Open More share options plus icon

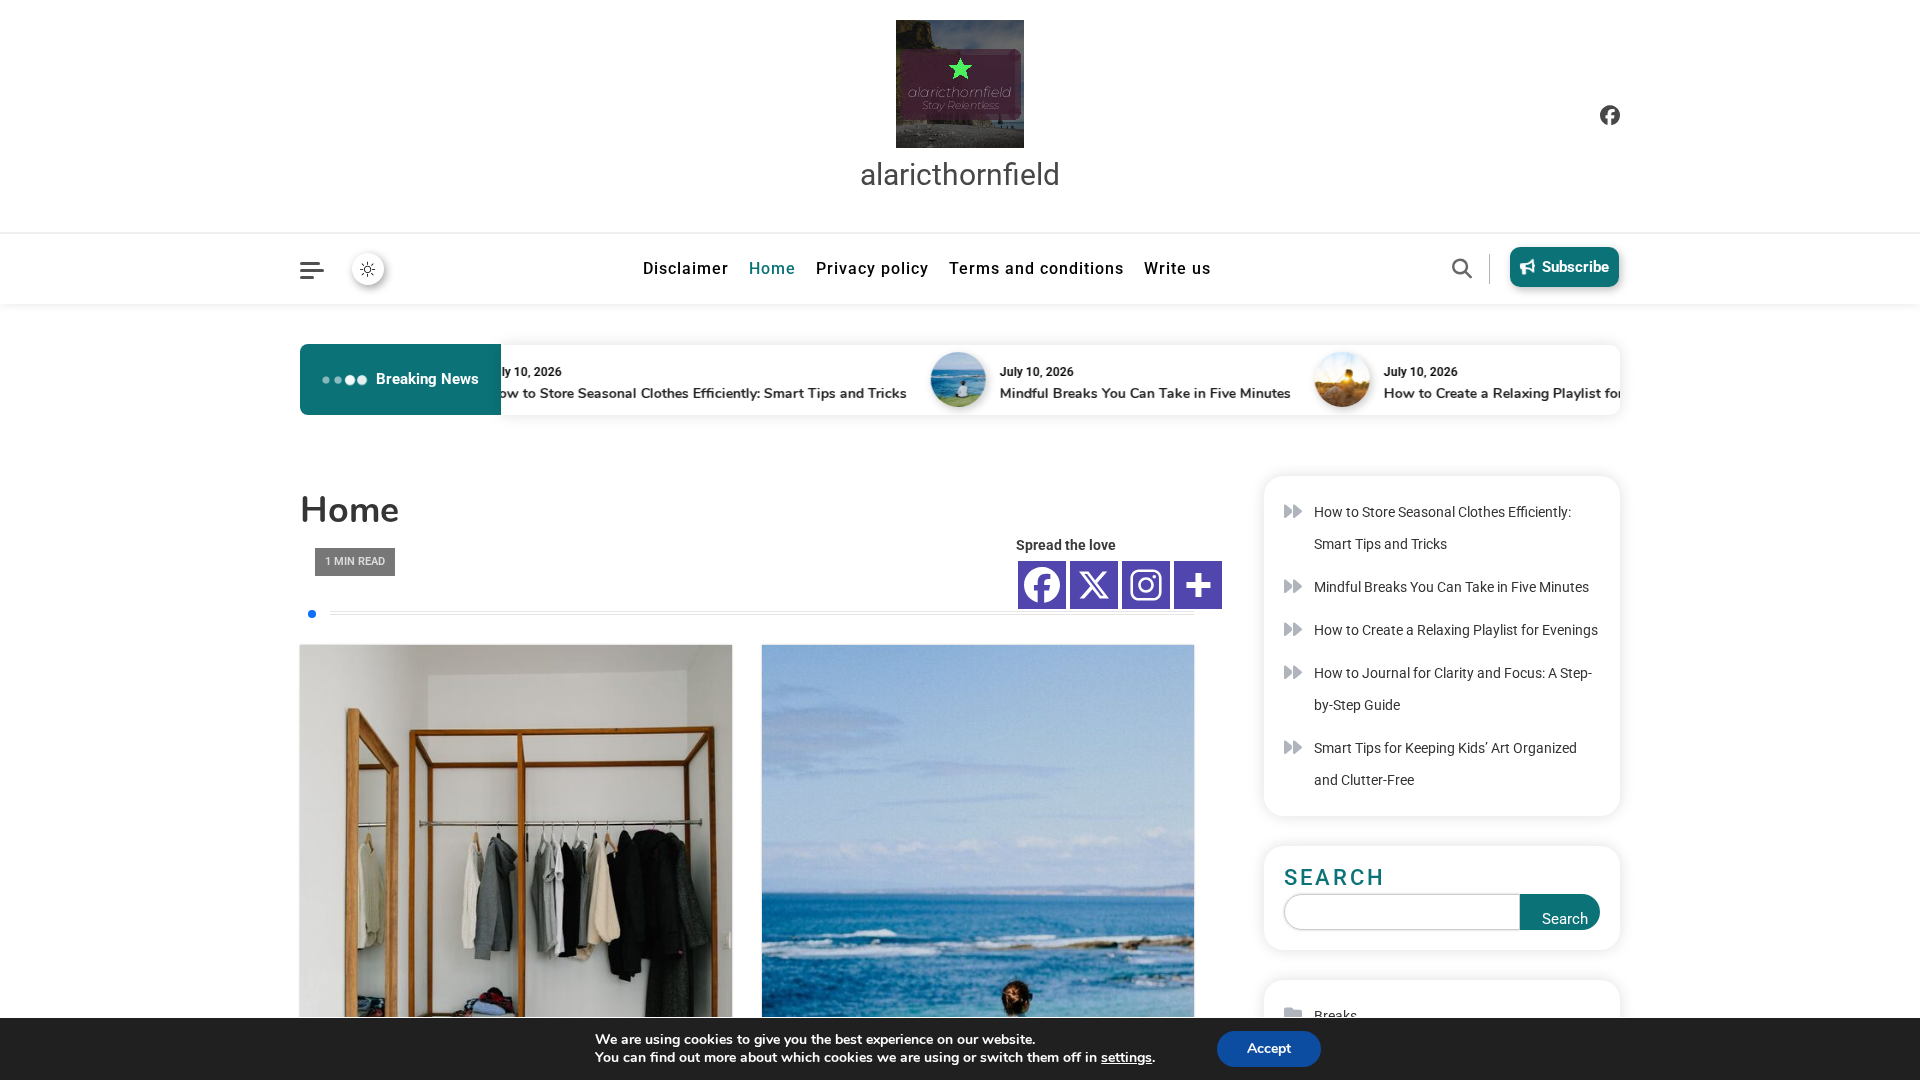(x=1198, y=585)
